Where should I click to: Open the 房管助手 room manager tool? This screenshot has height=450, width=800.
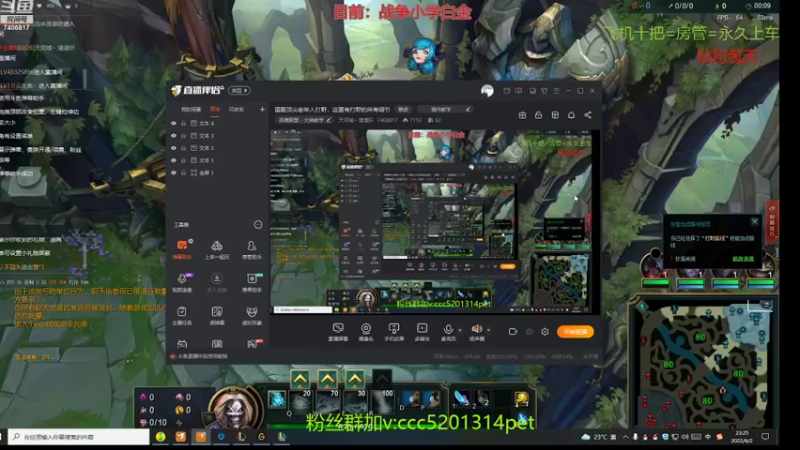252,250
